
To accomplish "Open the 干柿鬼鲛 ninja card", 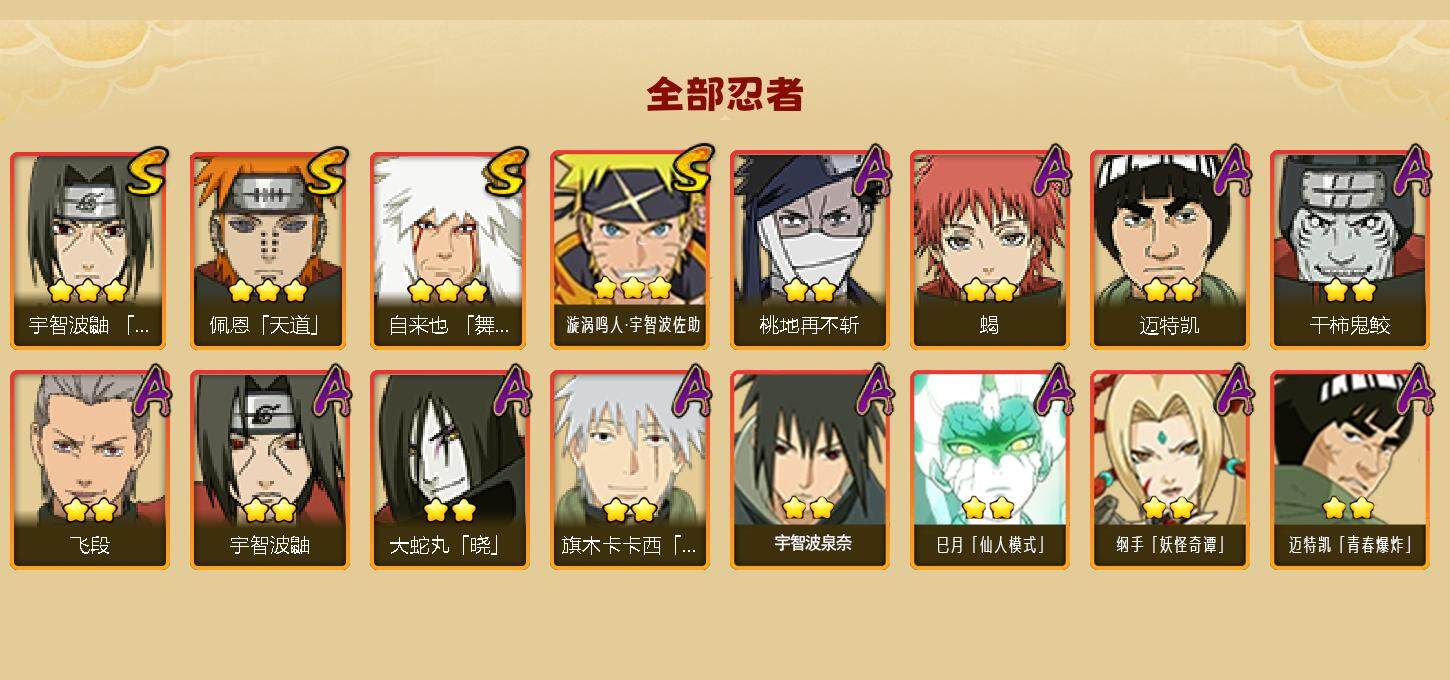I will click(x=1350, y=250).
